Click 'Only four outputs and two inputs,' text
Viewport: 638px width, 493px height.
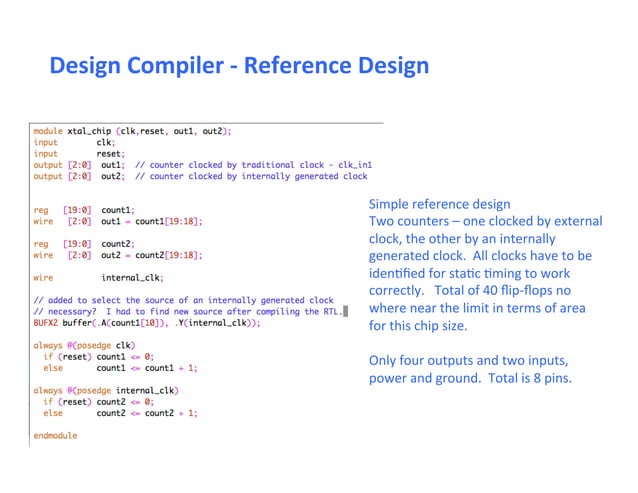[x=469, y=361]
